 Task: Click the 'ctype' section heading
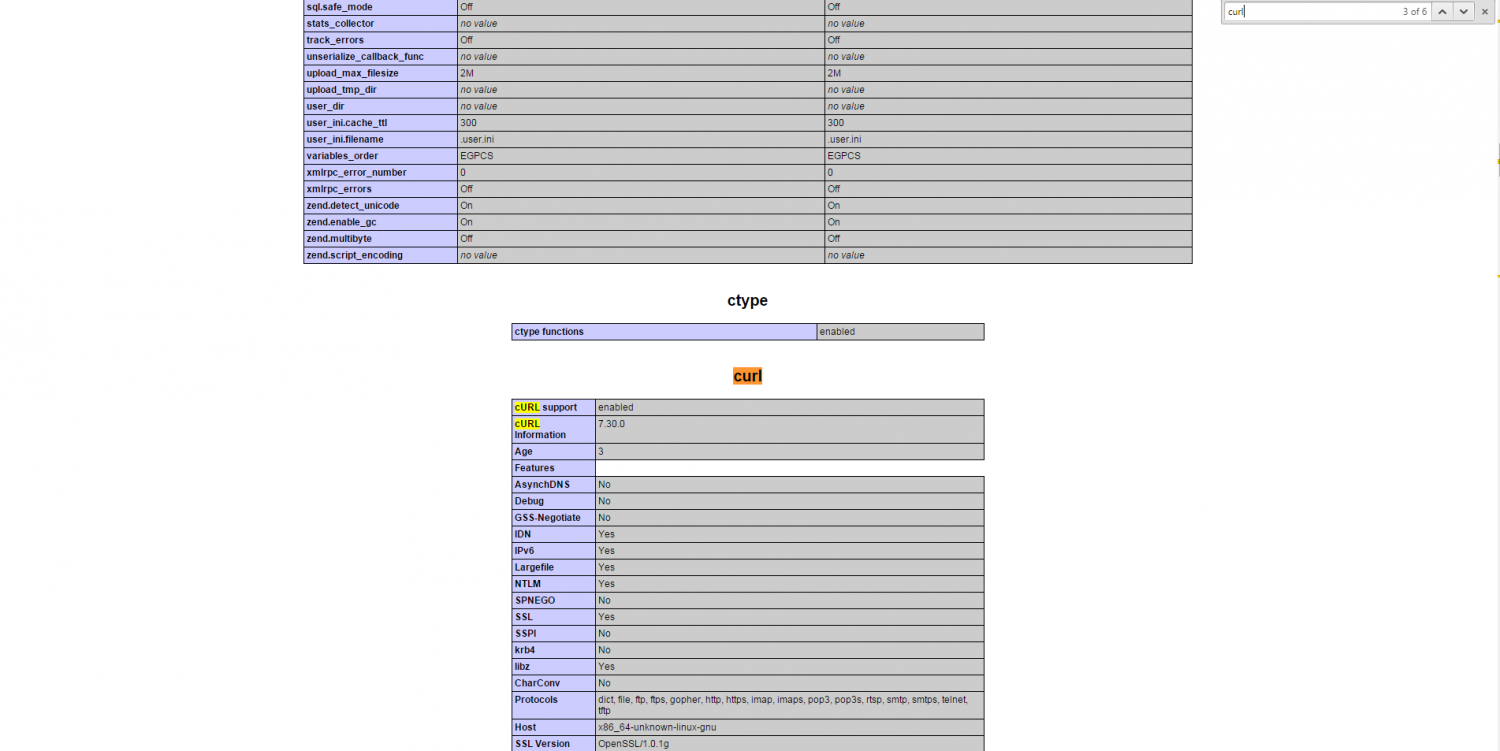tap(747, 300)
